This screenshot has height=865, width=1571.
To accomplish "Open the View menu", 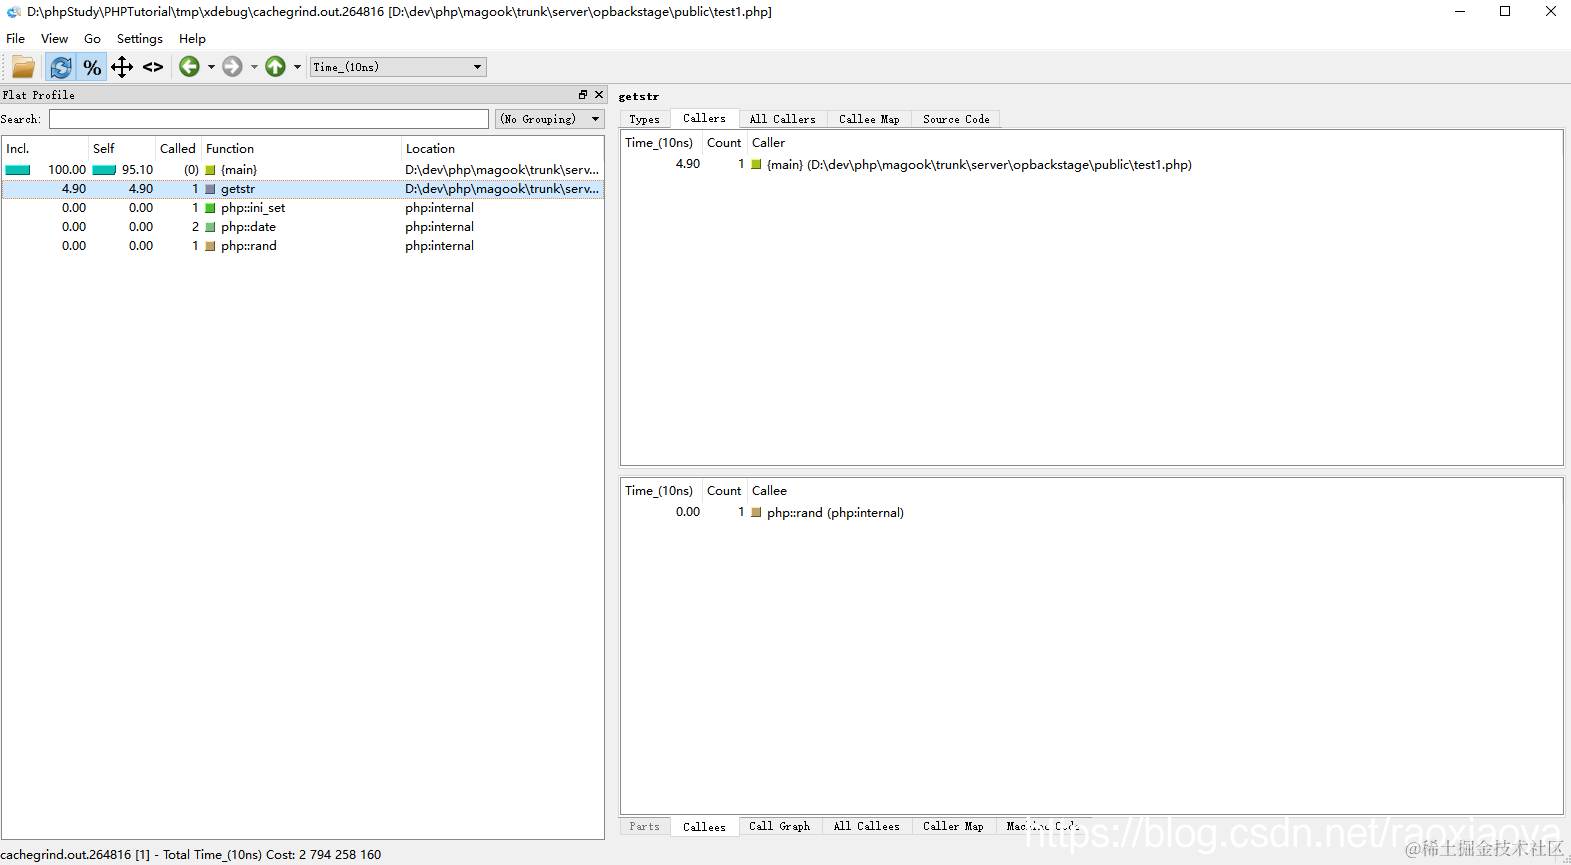I will (x=55, y=39).
